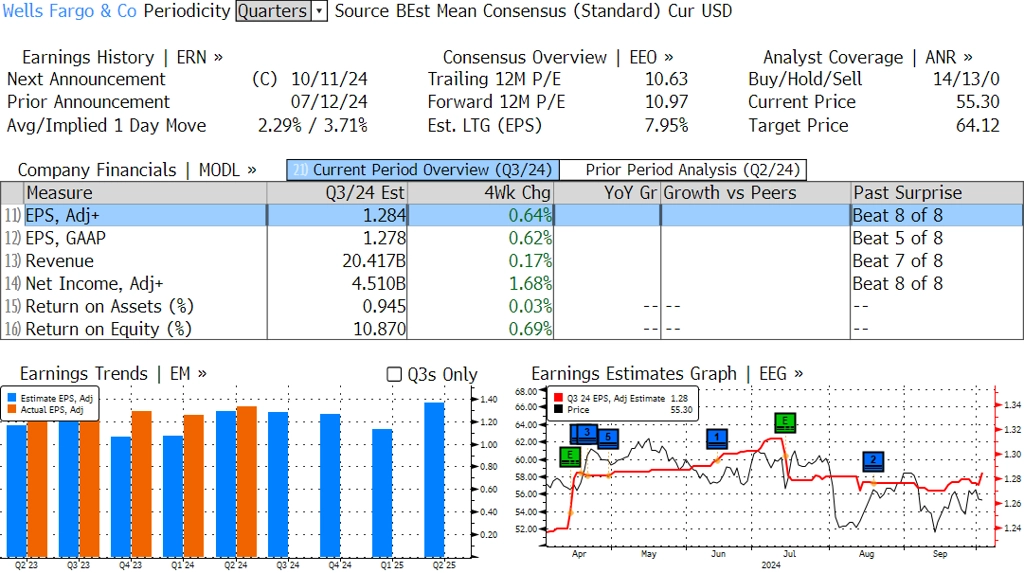The width and height of the screenshot is (1024, 573).
Task: Select row 13) Revenue
Action: 512,261
